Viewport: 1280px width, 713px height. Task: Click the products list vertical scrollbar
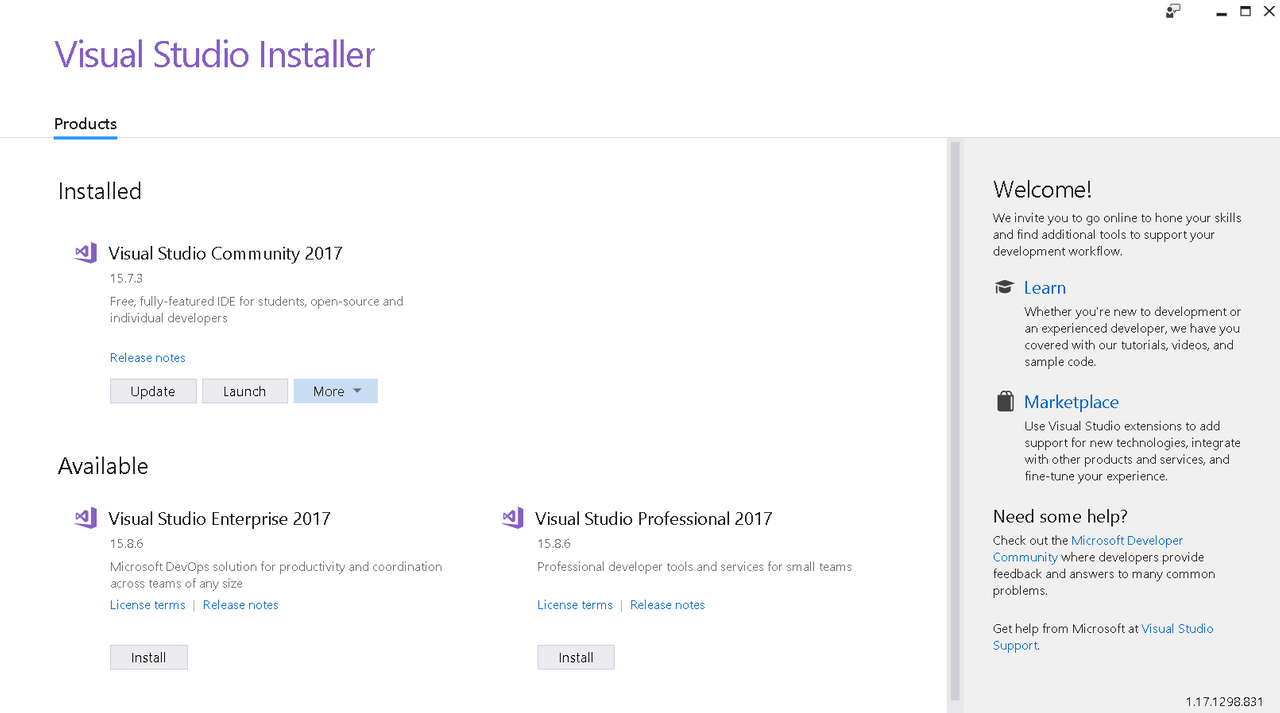[x=955, y=420]
